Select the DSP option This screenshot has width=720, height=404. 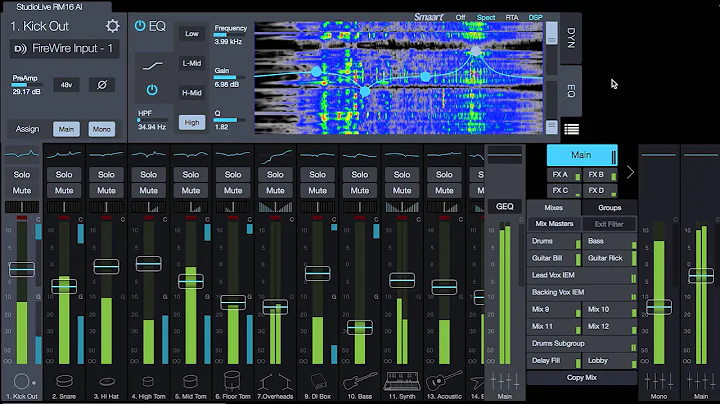(x=535, y=17)
